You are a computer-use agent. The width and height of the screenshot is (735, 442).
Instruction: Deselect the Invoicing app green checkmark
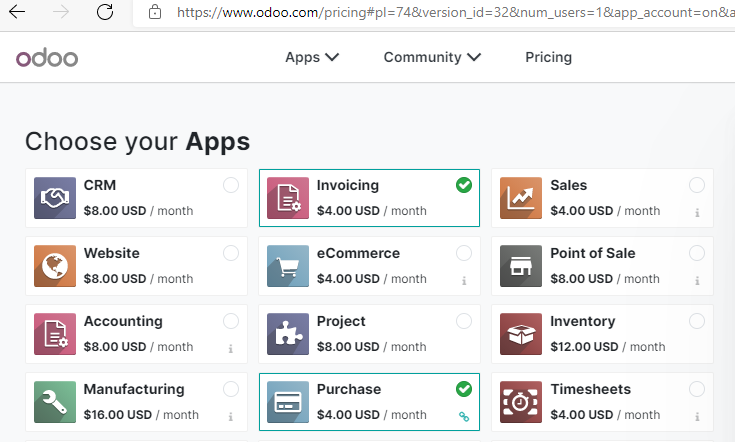pyautogui.click(x=464, y=185)
